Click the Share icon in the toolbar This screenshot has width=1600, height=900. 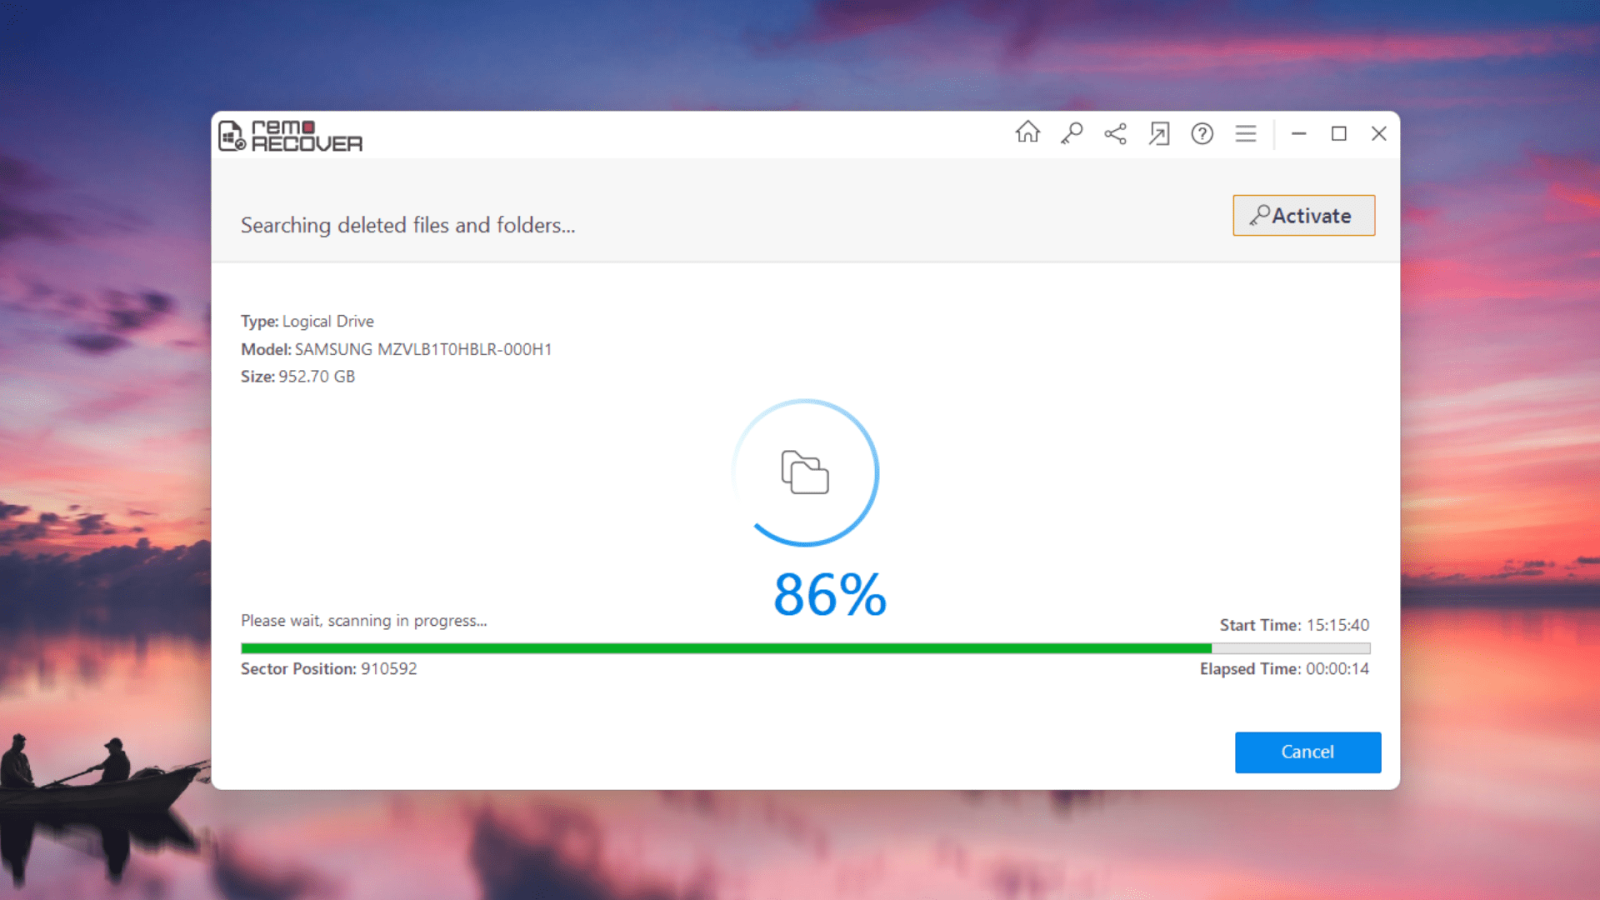pos(1114,133)
